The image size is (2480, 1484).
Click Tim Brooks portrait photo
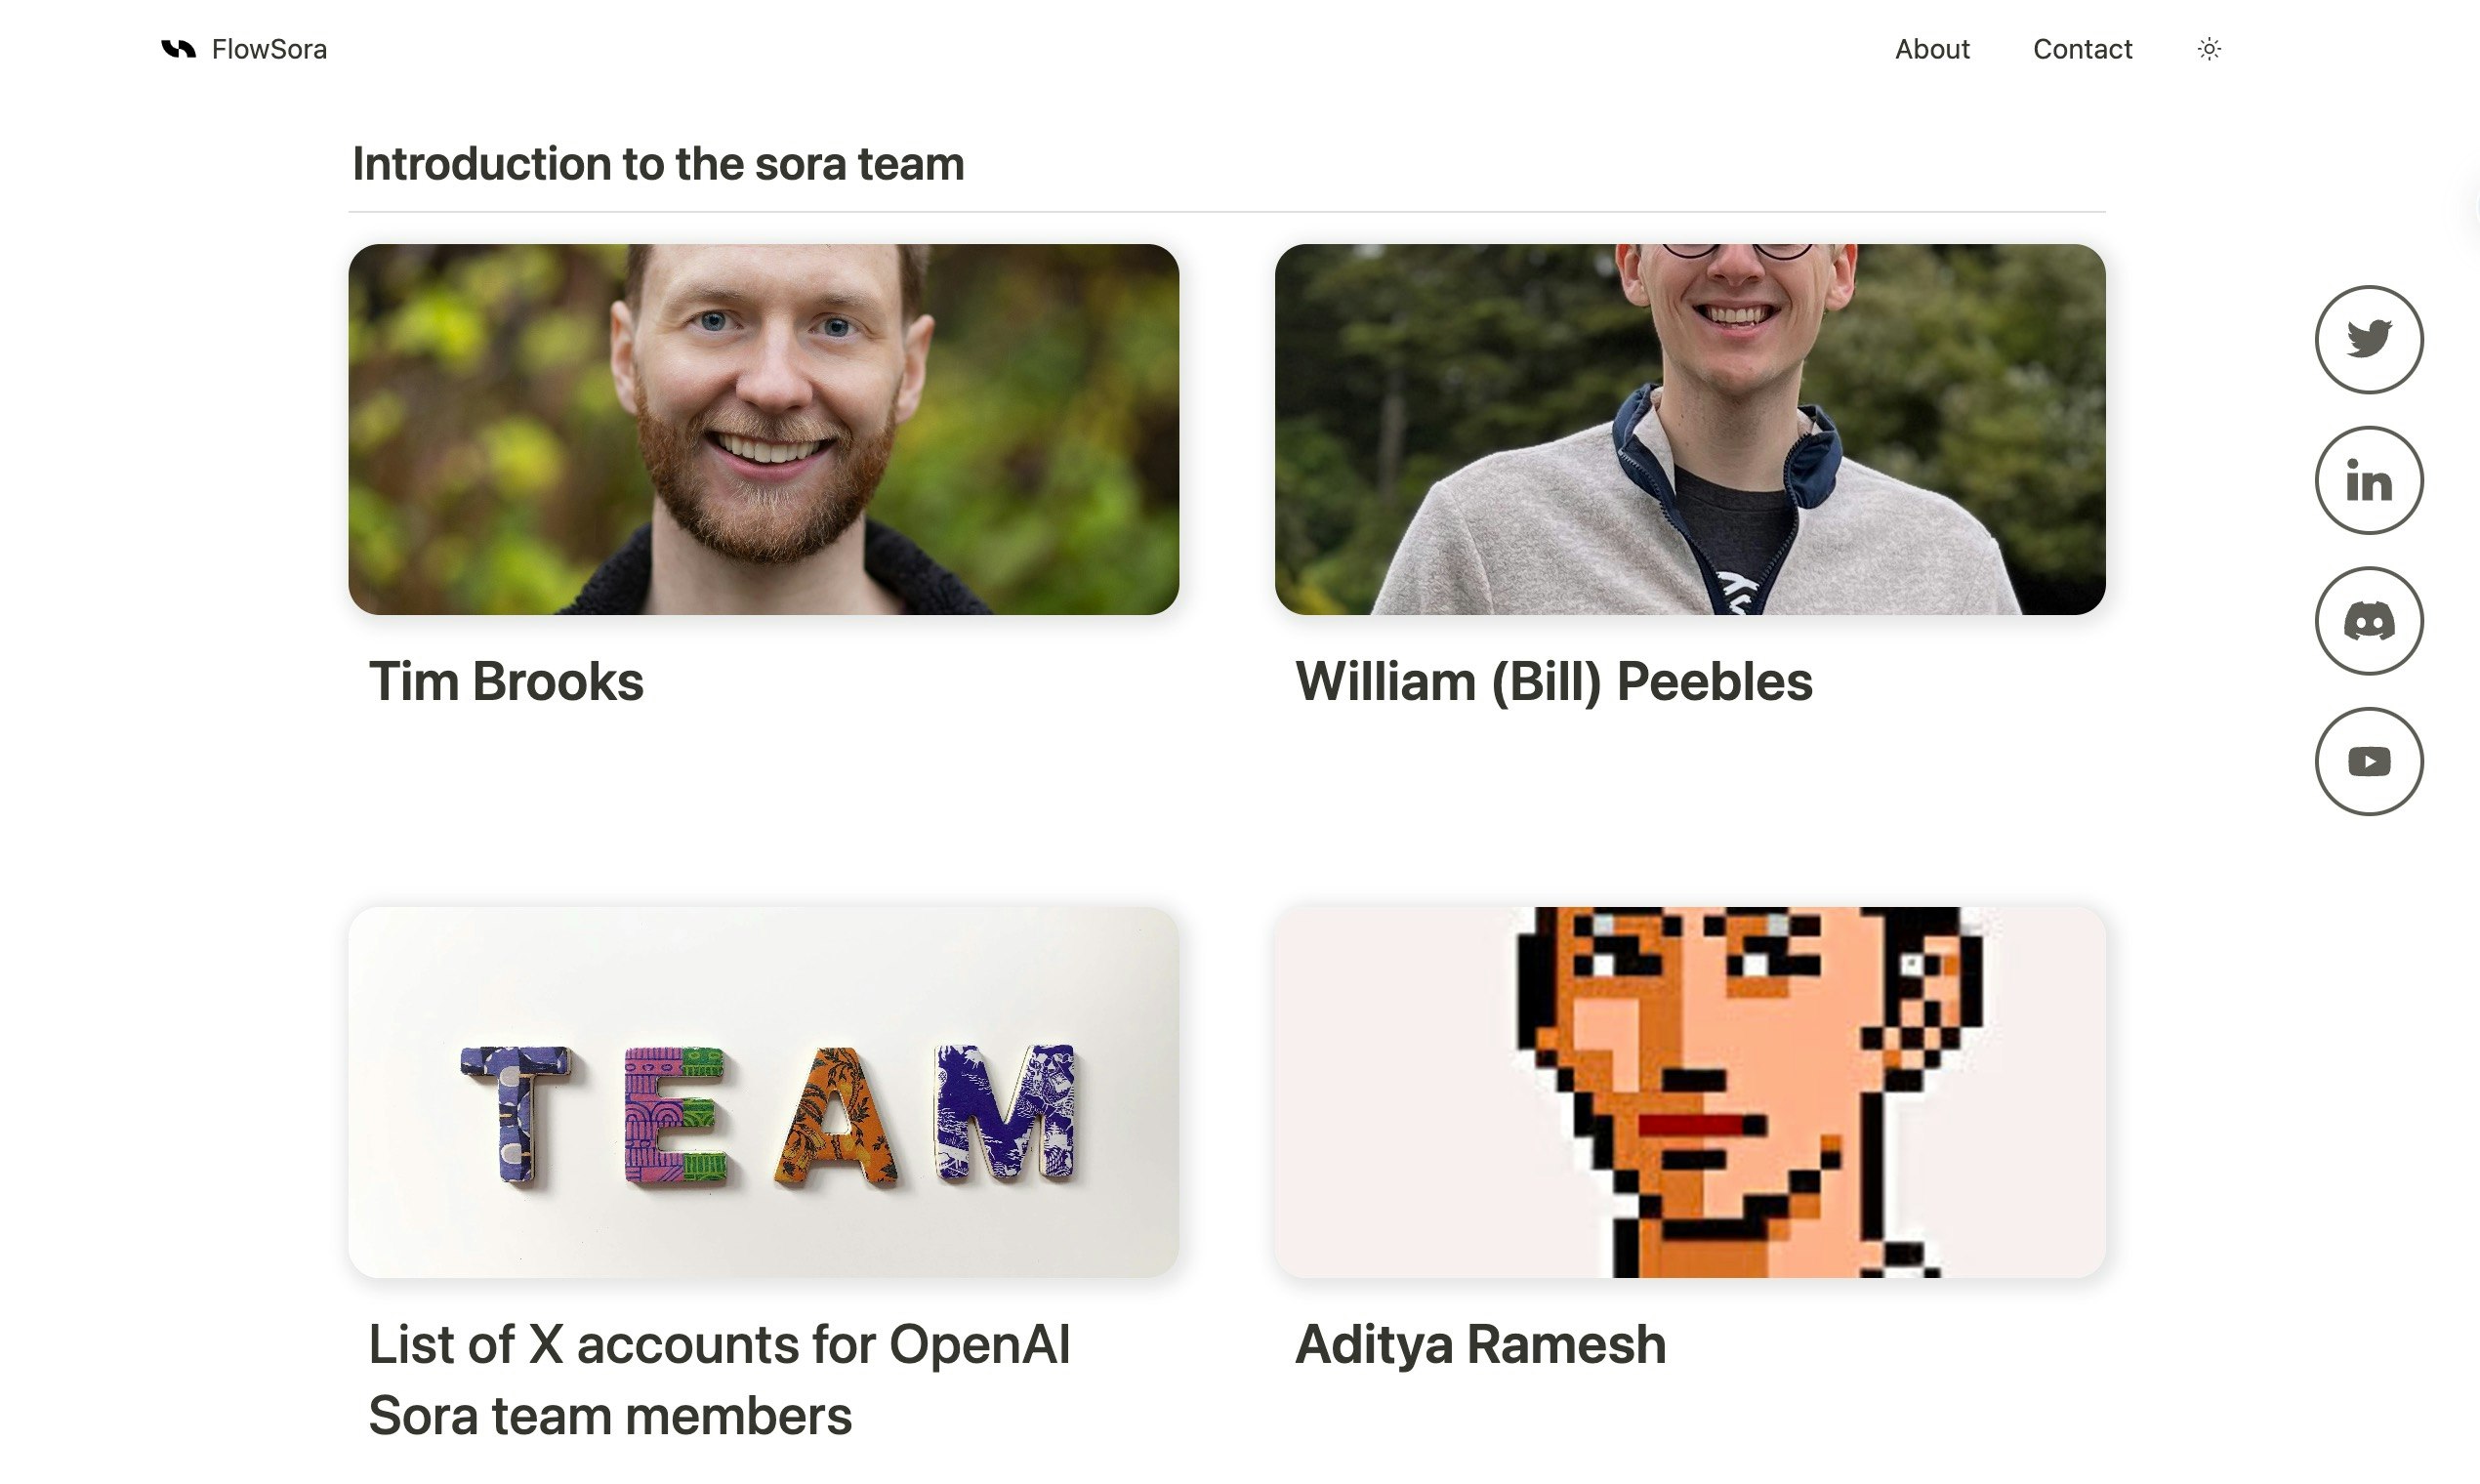tap(763, 429)
